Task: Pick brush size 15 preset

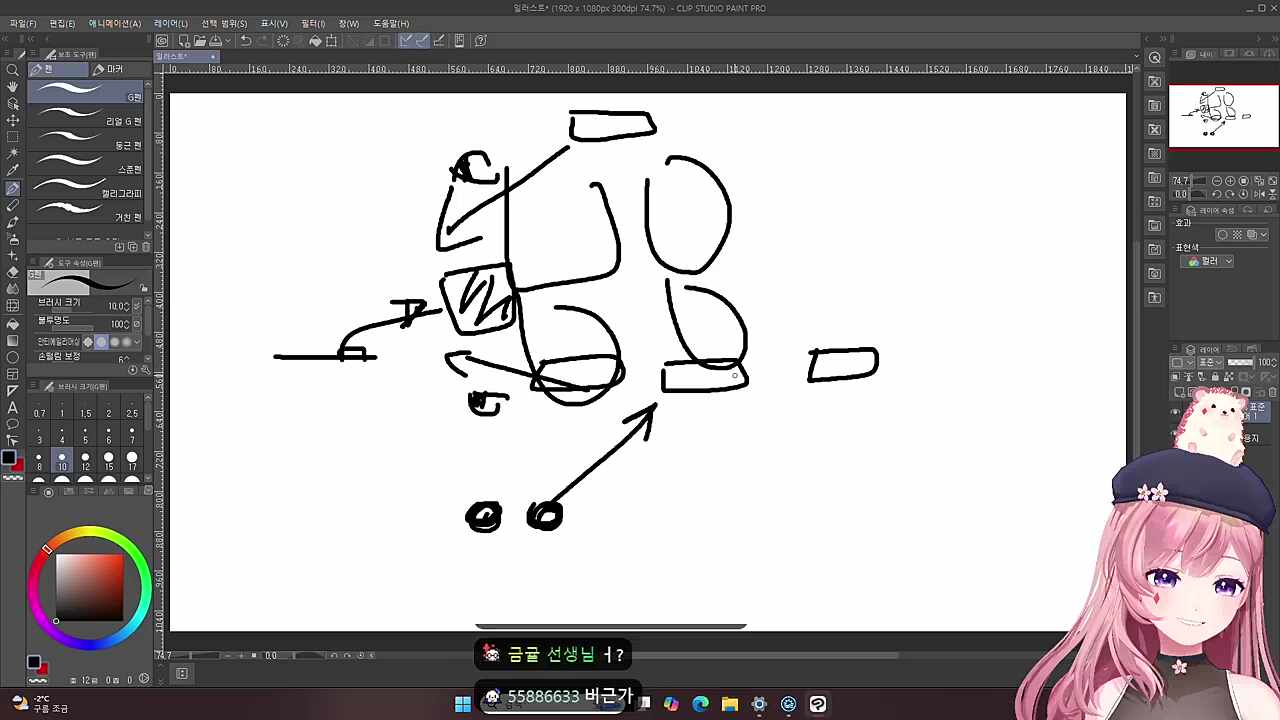Action: (108, 462)
